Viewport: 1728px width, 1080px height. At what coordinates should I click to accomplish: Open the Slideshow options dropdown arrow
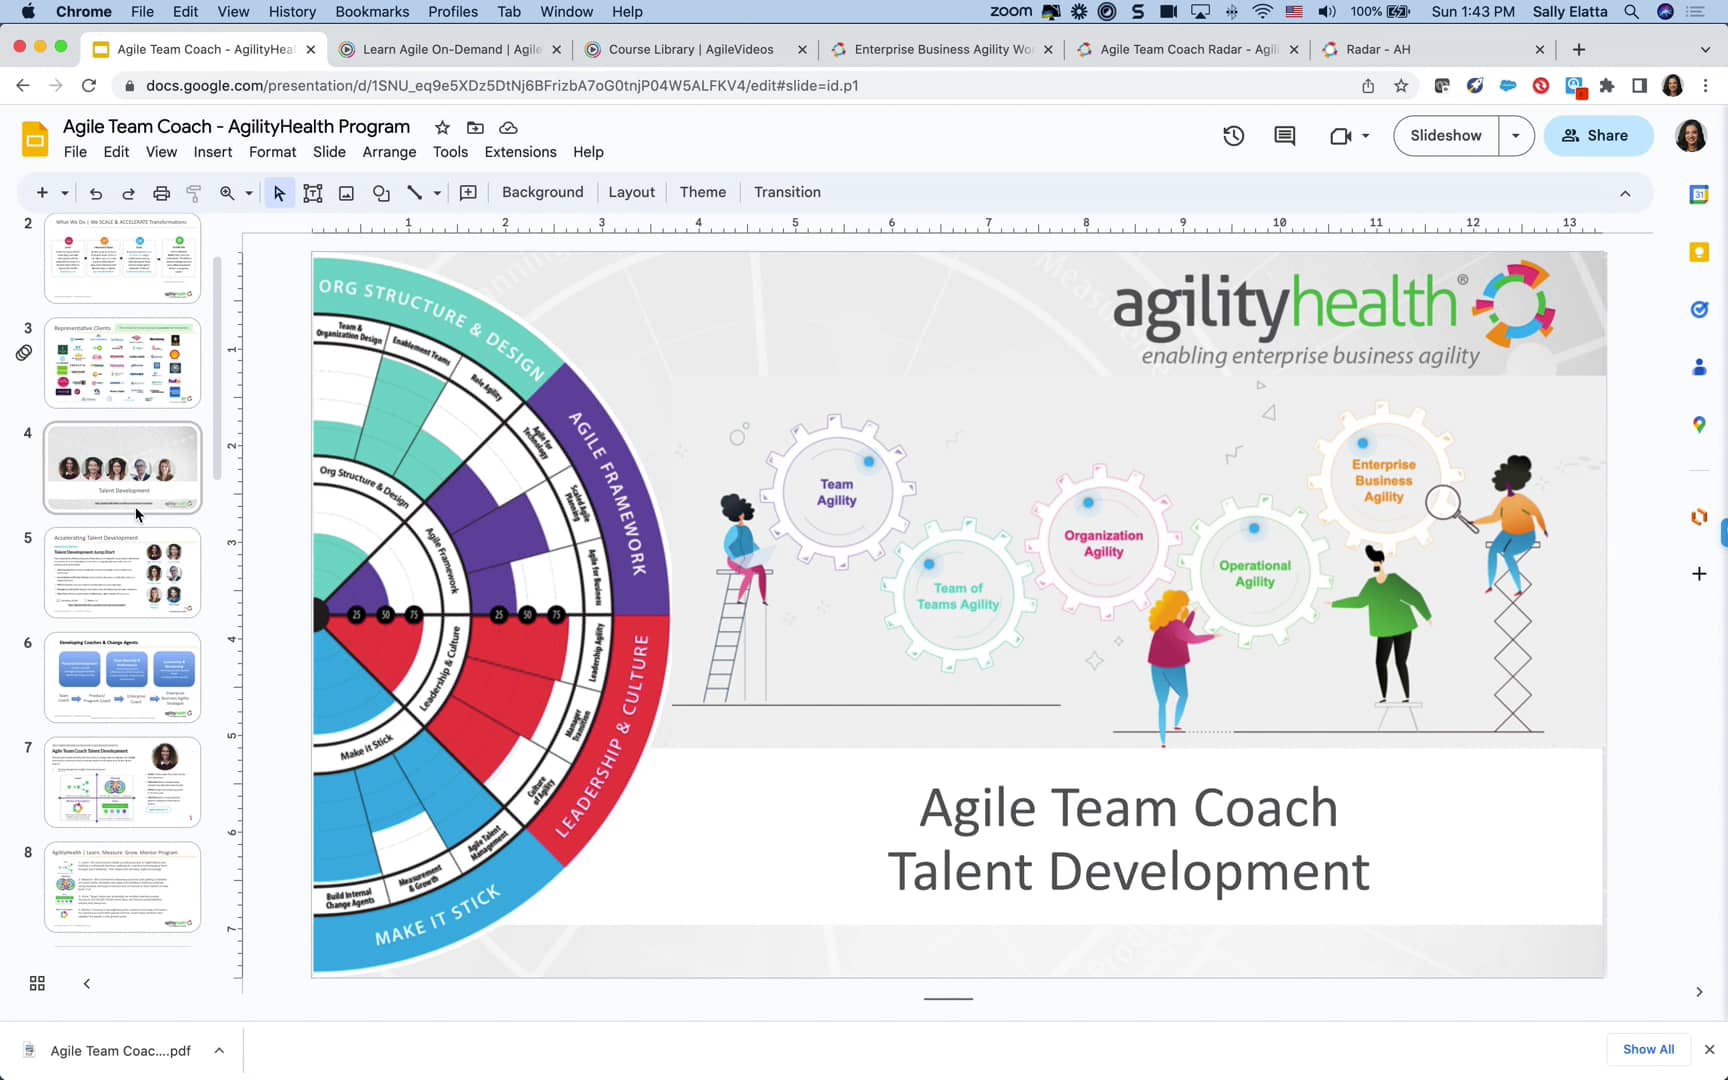click(1515, 135)
